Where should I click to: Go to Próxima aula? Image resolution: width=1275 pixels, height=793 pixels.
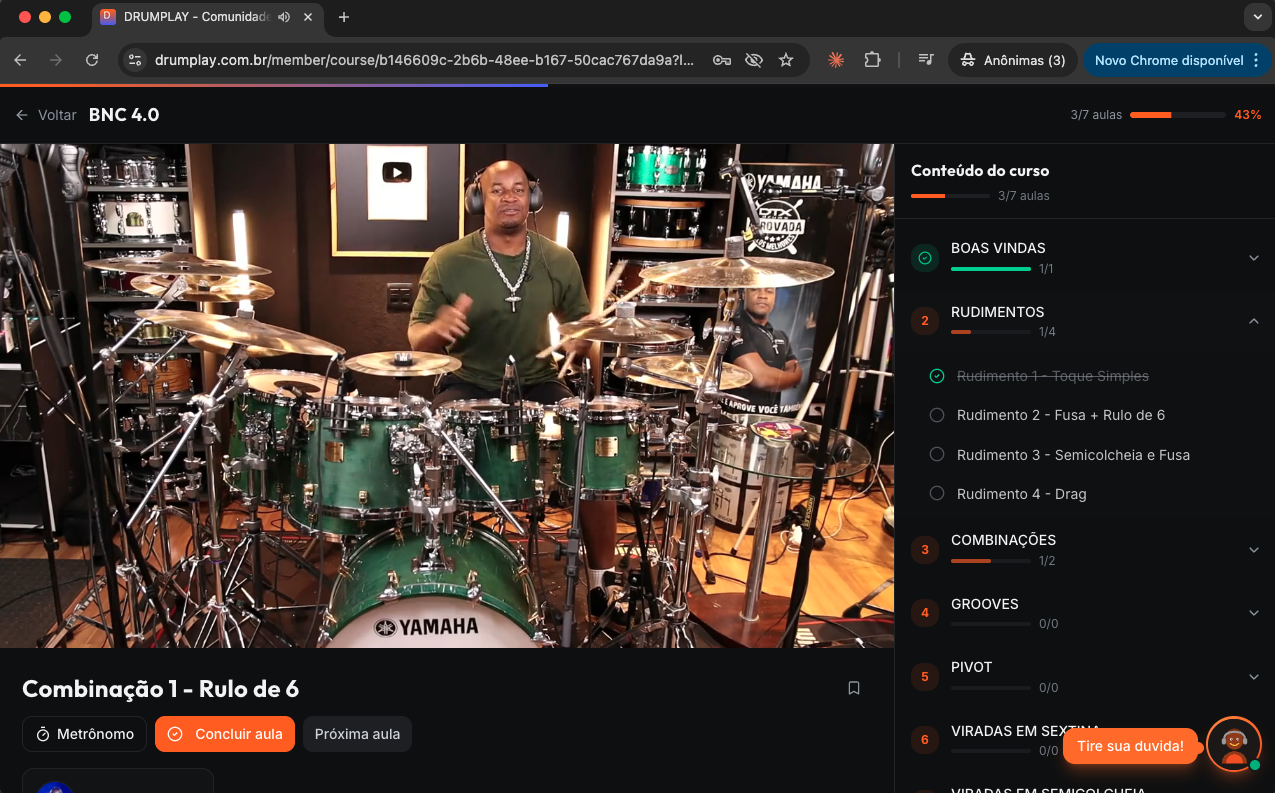click(357, 734)
